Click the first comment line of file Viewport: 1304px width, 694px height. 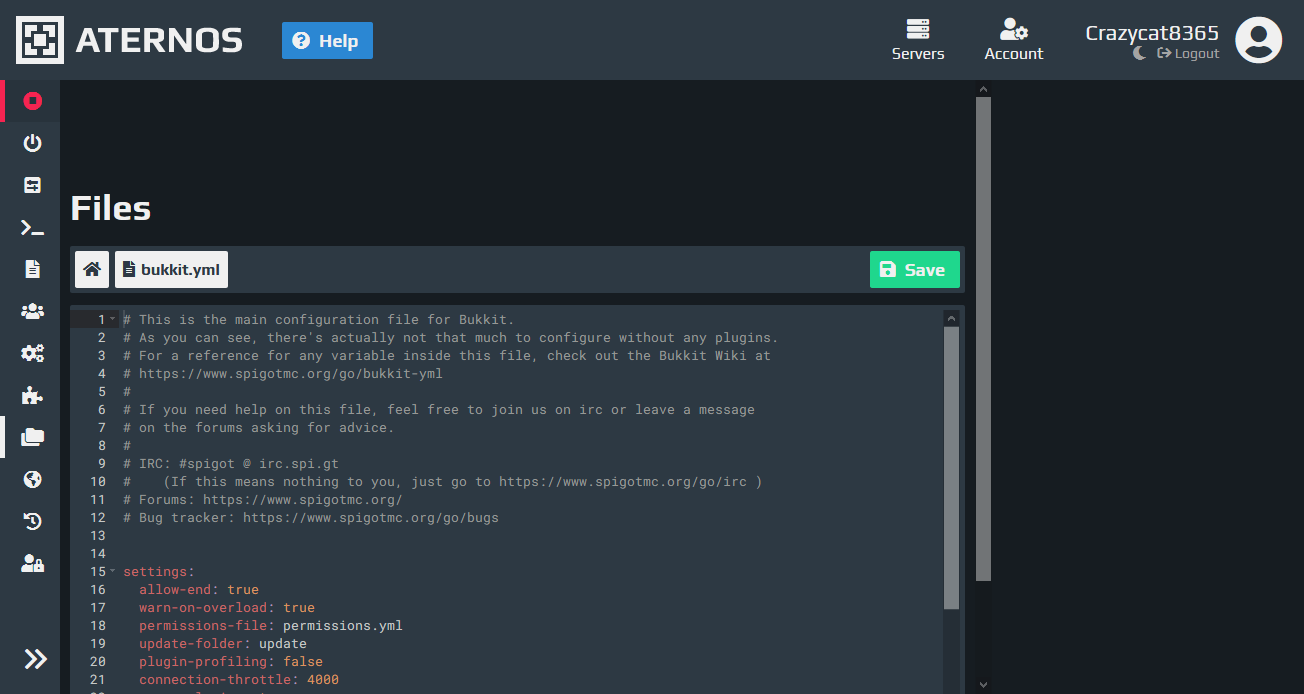pyautogui.click(x=319, y=320)
